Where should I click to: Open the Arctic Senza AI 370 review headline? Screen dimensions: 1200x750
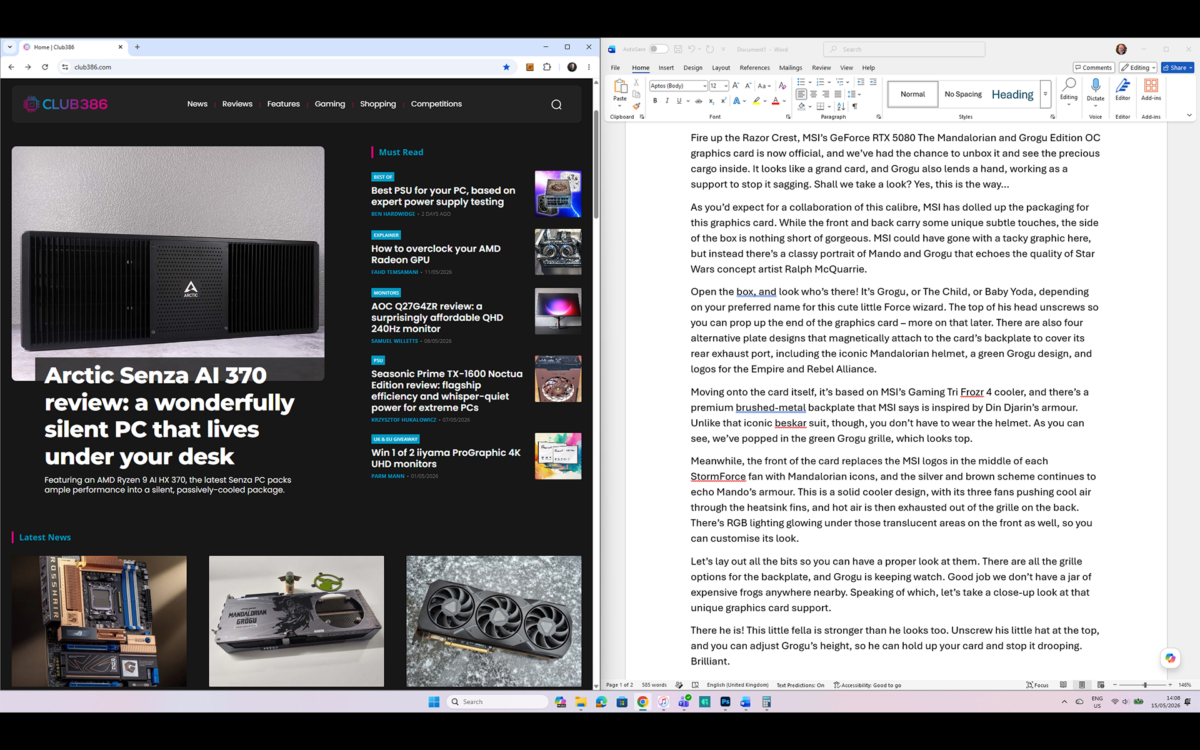[x=169, y=416]
